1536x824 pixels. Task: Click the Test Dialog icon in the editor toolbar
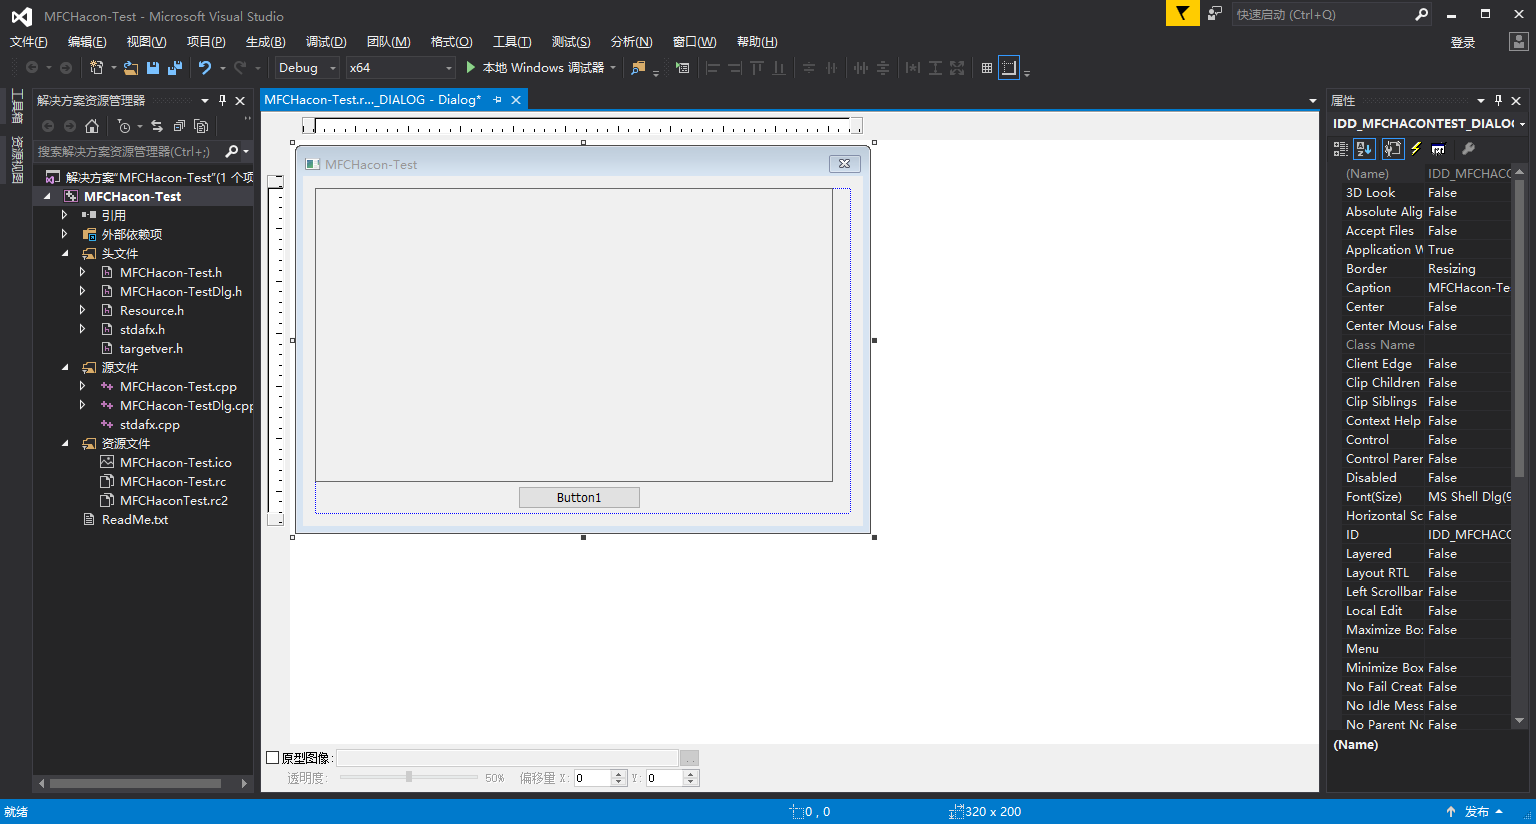[683, 67]
